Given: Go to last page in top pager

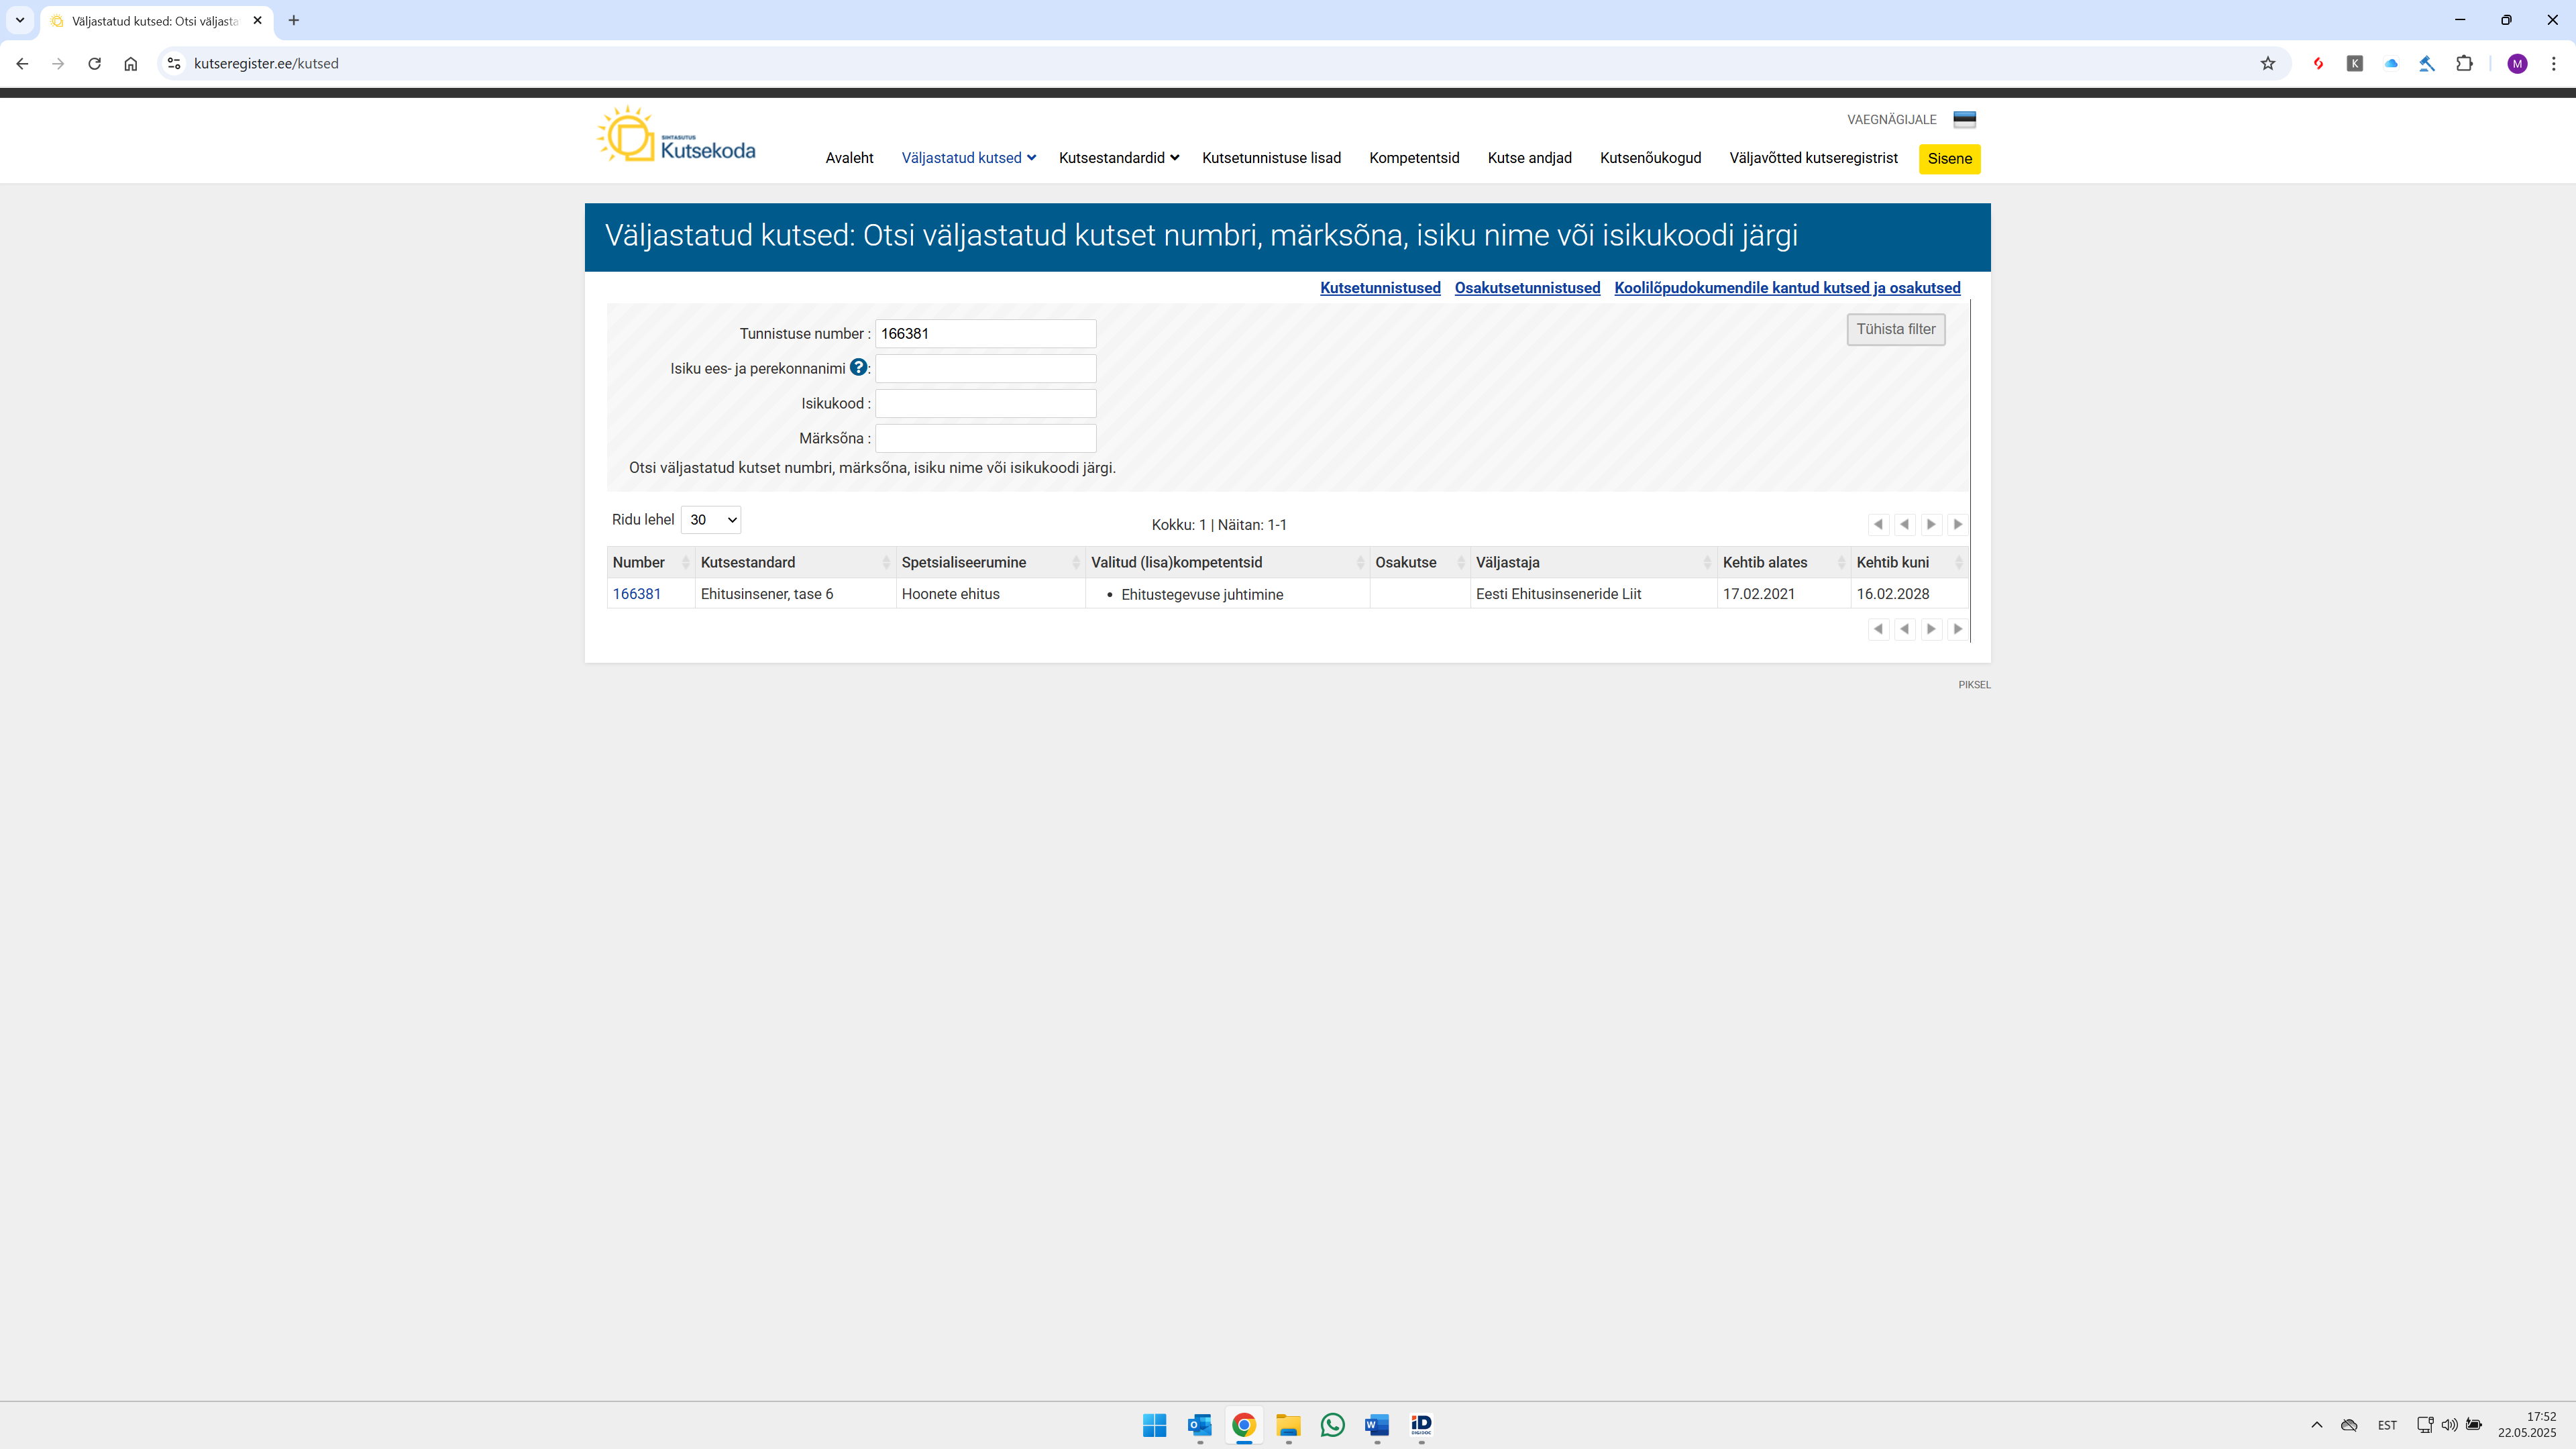Looking at the screenshot, I should (x=1958, y=524).
